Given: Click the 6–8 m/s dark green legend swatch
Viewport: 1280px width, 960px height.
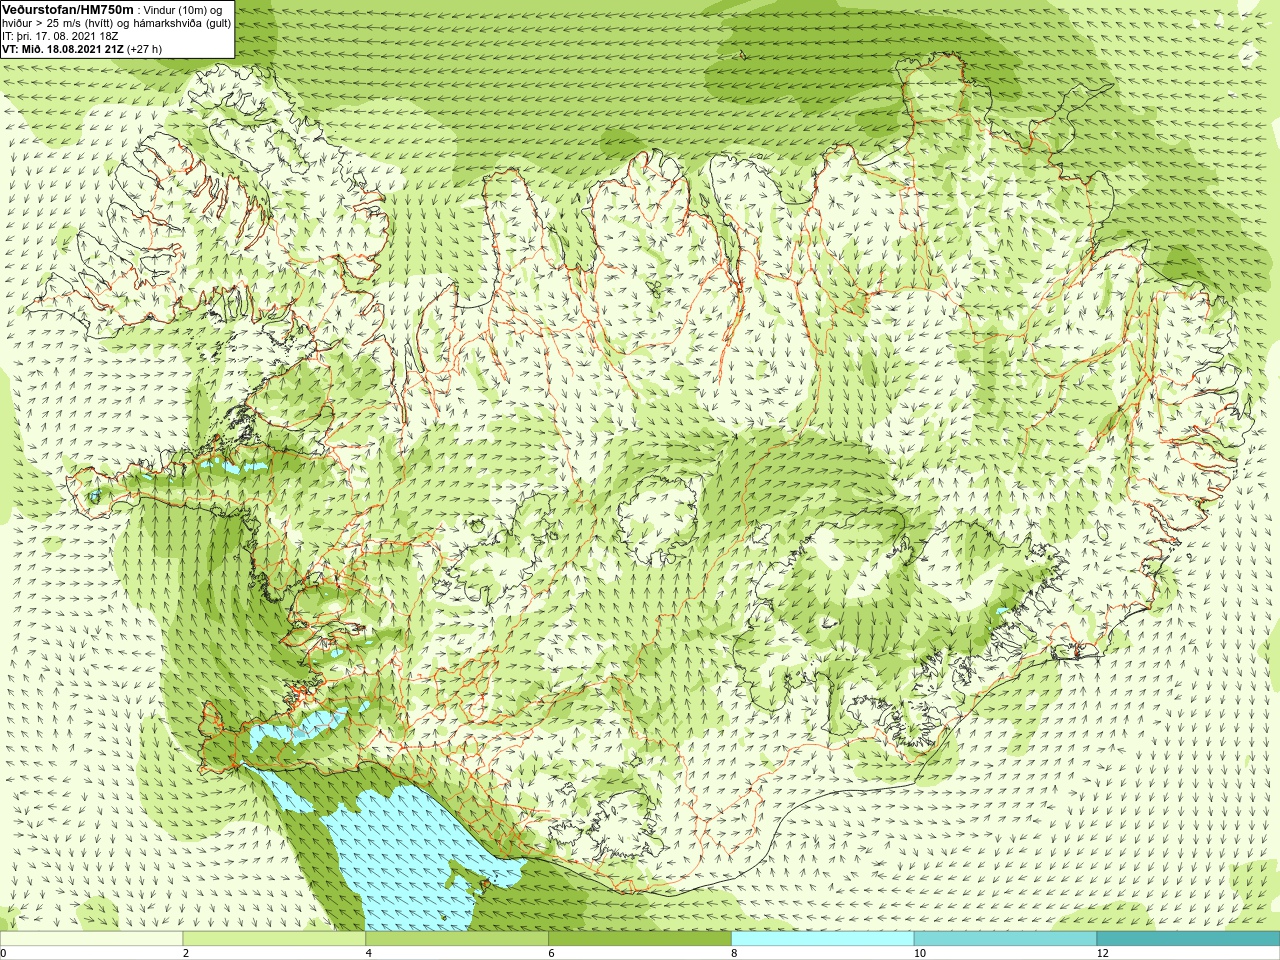Looking at the screenshot, I should pyautogui.click(x=640, y=939).
